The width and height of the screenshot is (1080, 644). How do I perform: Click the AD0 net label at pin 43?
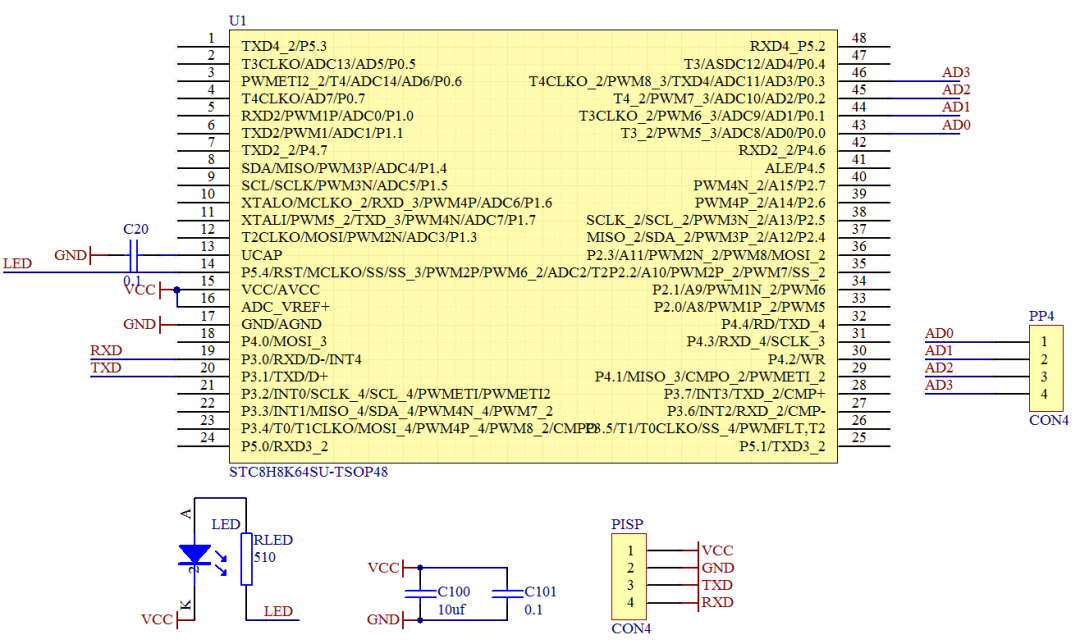(956, 125)
